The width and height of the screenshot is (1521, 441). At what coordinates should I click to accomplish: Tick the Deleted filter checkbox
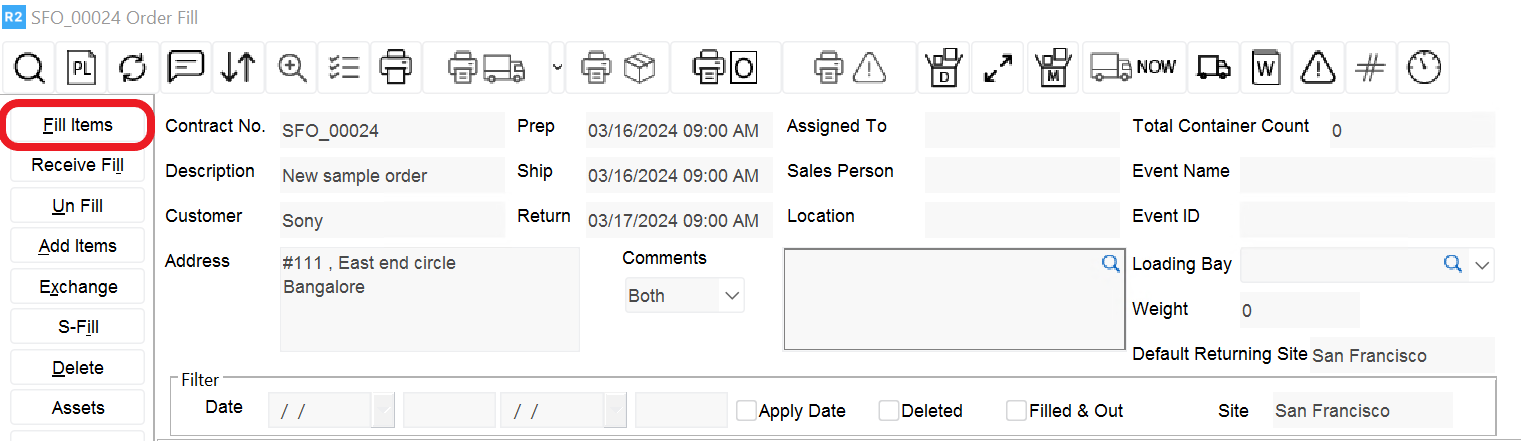[888, 411]
